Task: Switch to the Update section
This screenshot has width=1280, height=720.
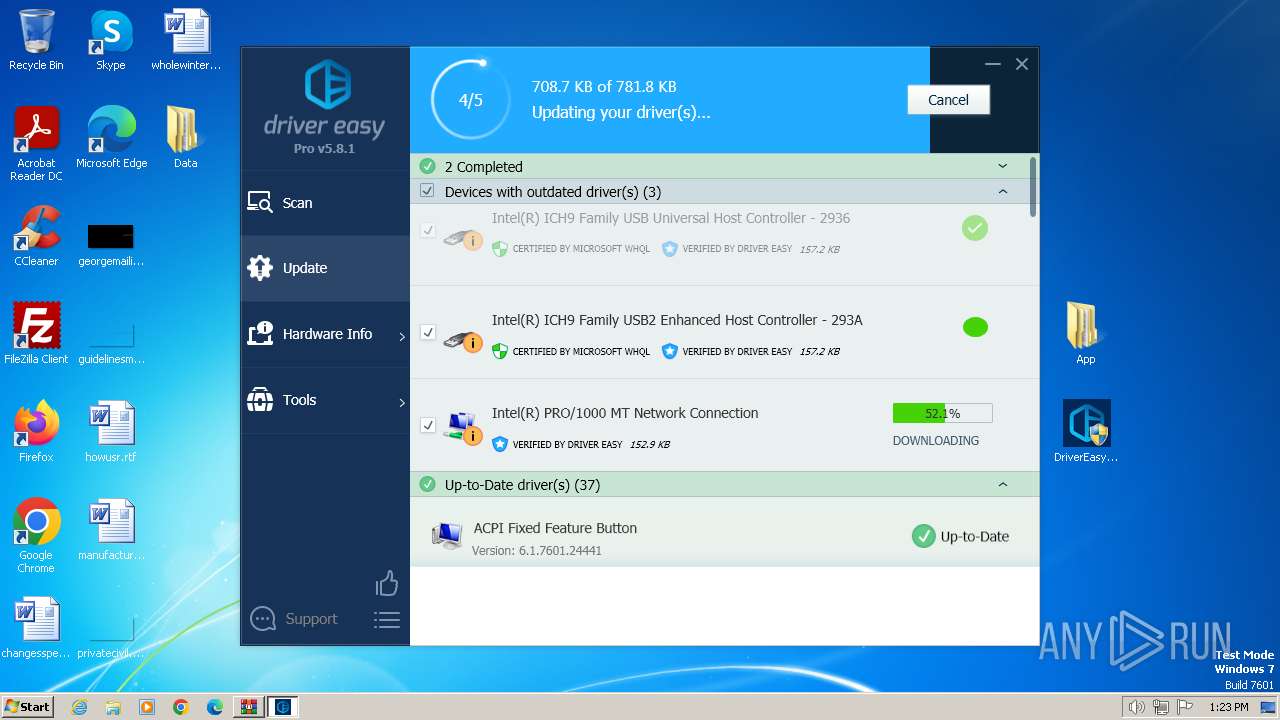Action: tap(325, 268)
